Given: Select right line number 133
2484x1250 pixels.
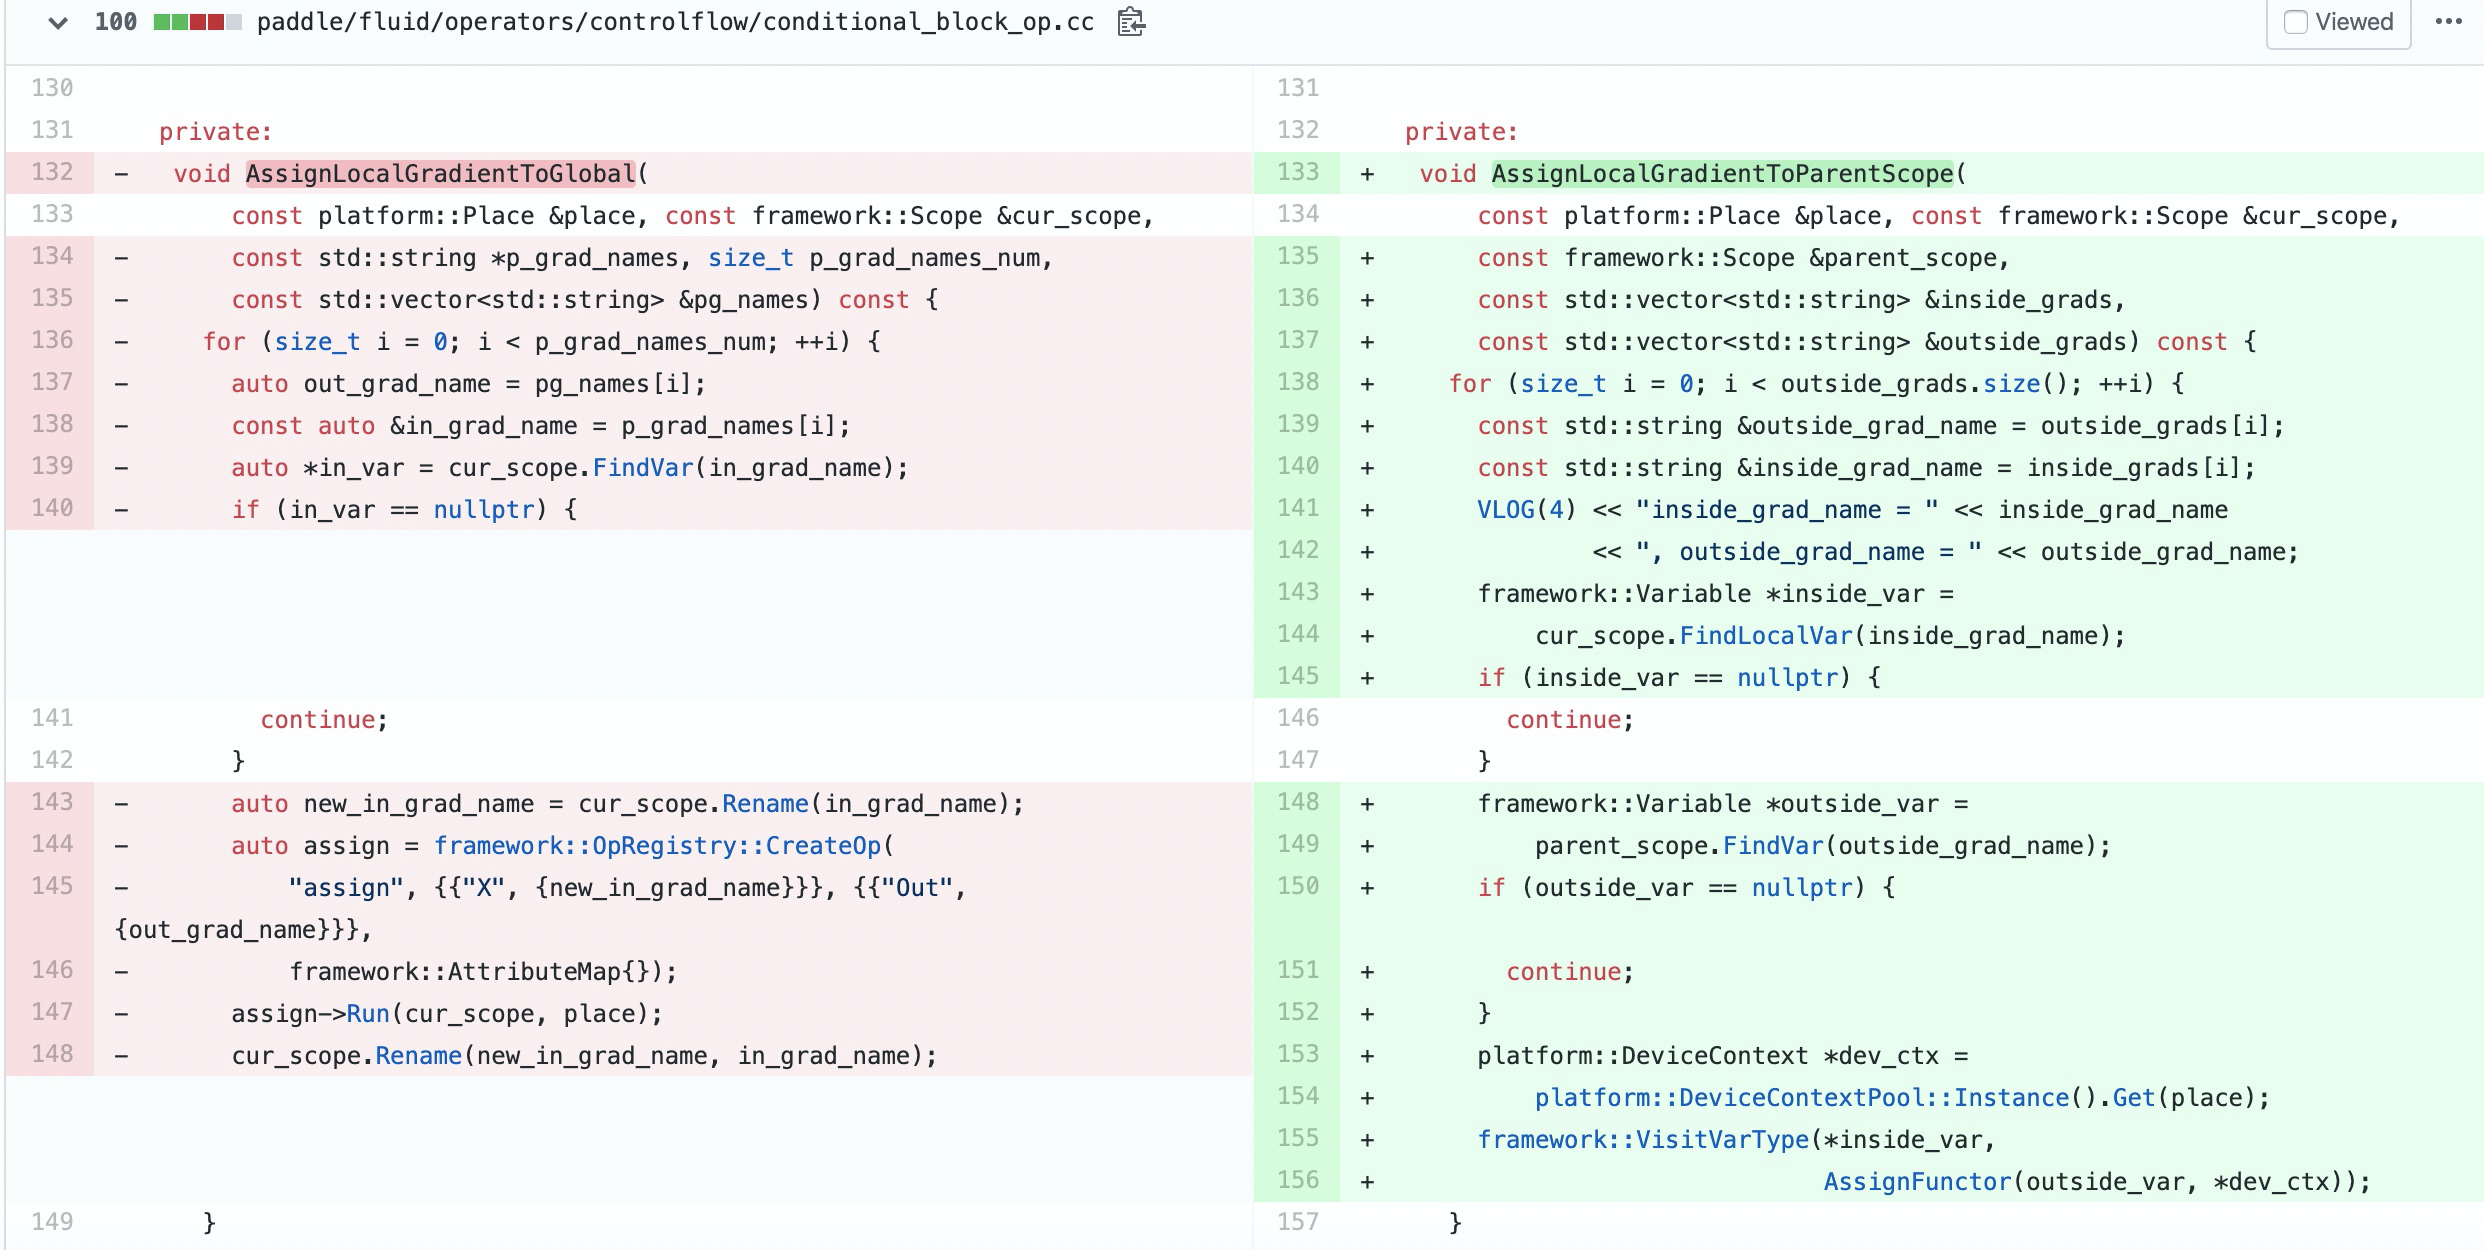Looking at the screenshot, I should (1297, 172).
